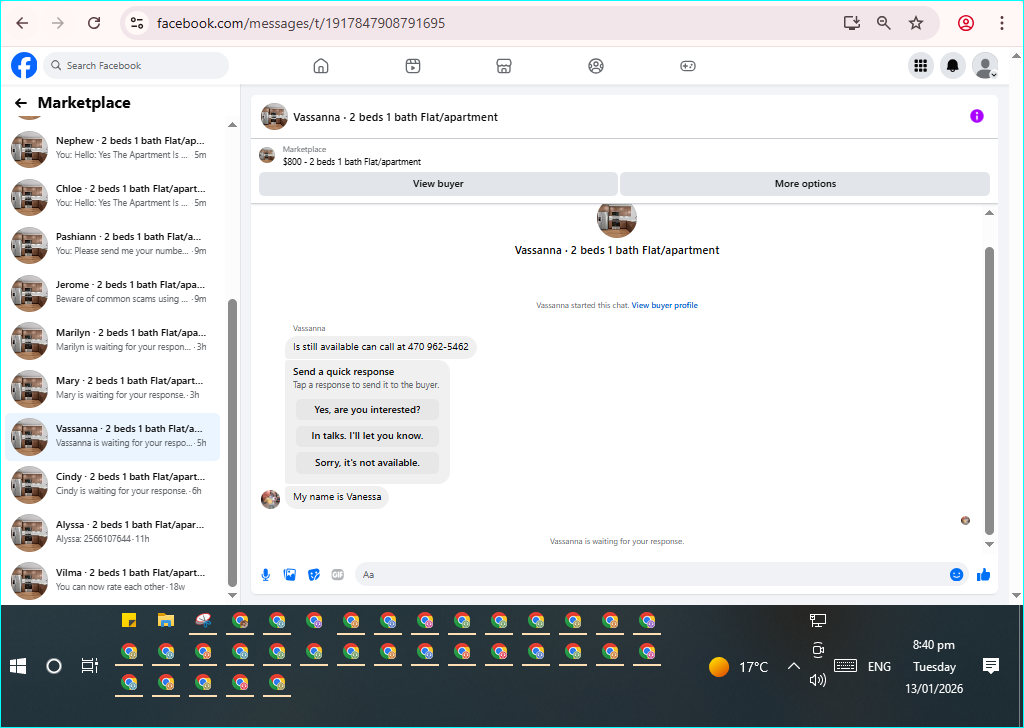The height and width of the screenshot is (728, 1024).
Task: Open the Facebook menu grid icon
Action: pos(921,65)
